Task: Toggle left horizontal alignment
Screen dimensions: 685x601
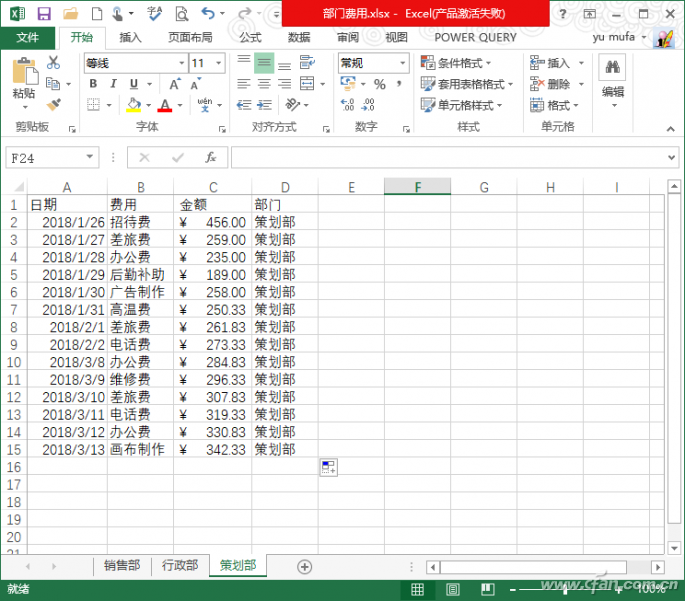Action: (x=244, y=84)
